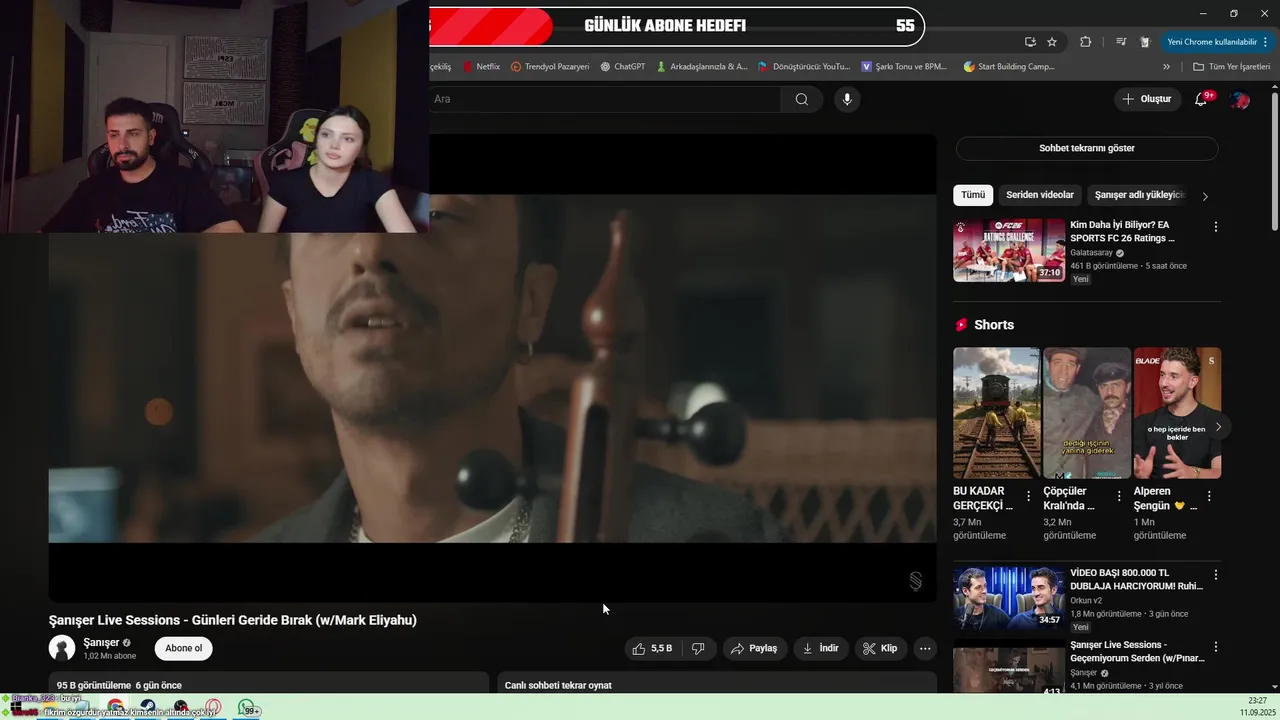
Task: Click Canlı sohbeti tekrar oynat
Action: (x=557, y=685)
